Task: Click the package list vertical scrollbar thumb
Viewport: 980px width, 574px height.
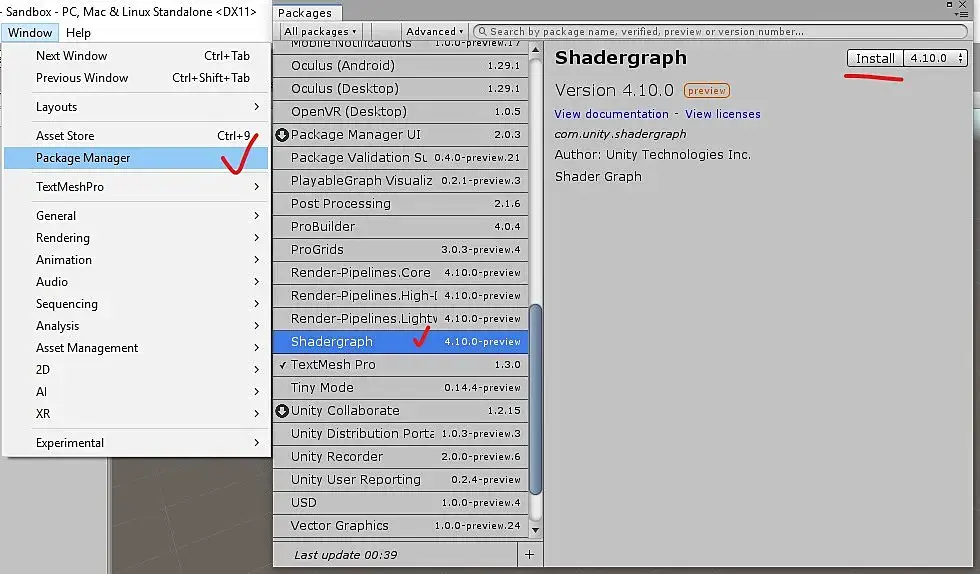Action: point(536,400)
